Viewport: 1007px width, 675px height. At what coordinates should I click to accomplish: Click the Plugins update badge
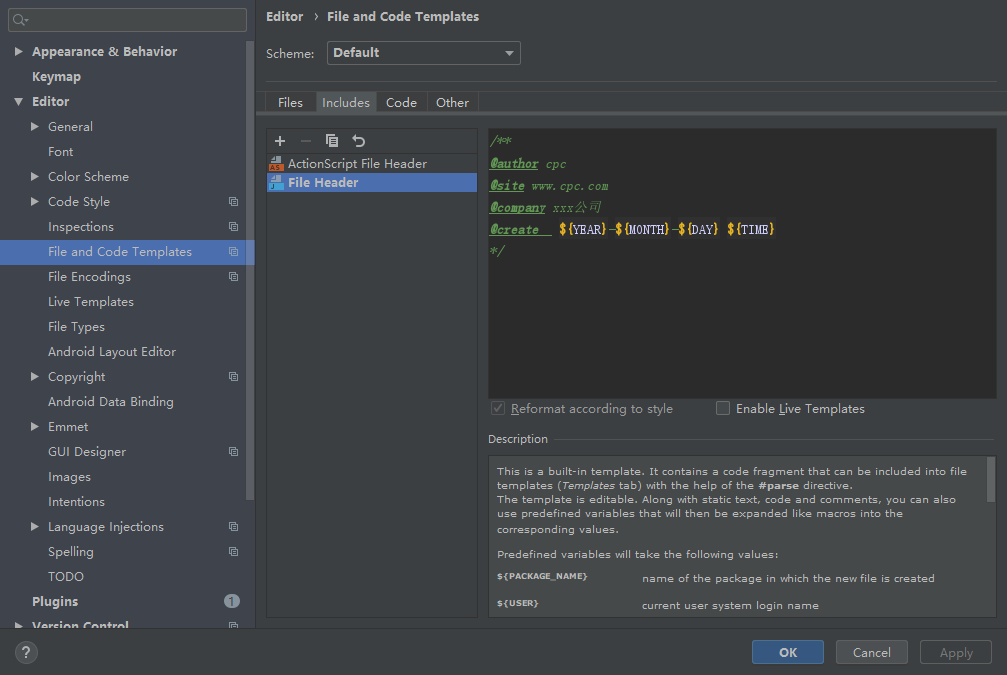(232, 601)
